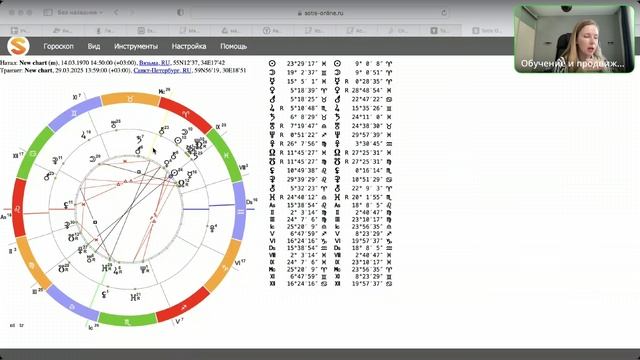Select the orange Virgo sign on the ring
This screenshot has width=640, height=360.
pos(32,265)
